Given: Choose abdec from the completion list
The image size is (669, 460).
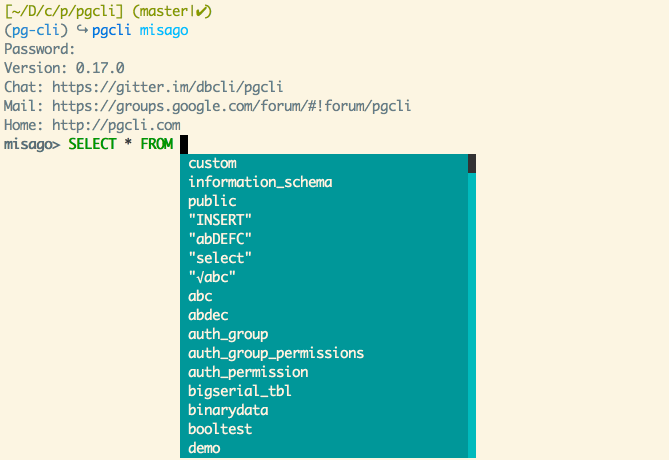Looking at the screenshot, I should (x=208, y=315).
